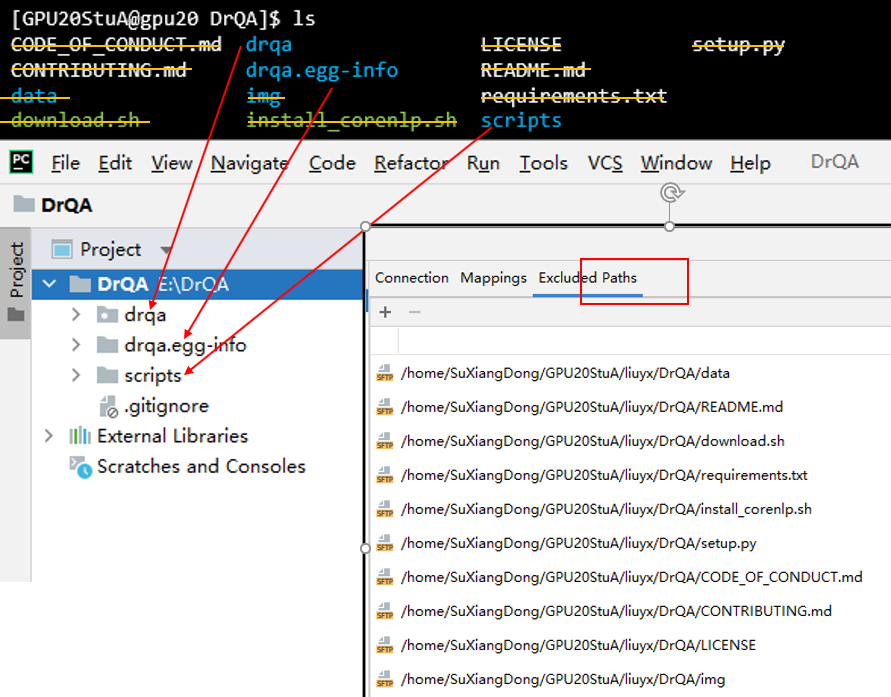Click drqa.egg-info in terminal listing

(322, 70)
